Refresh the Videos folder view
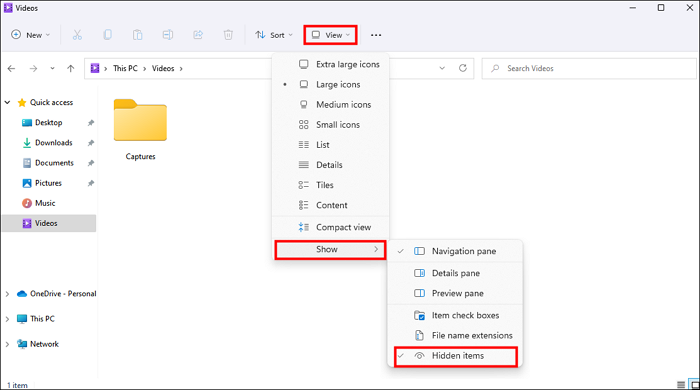 click(x=463, y=68)
